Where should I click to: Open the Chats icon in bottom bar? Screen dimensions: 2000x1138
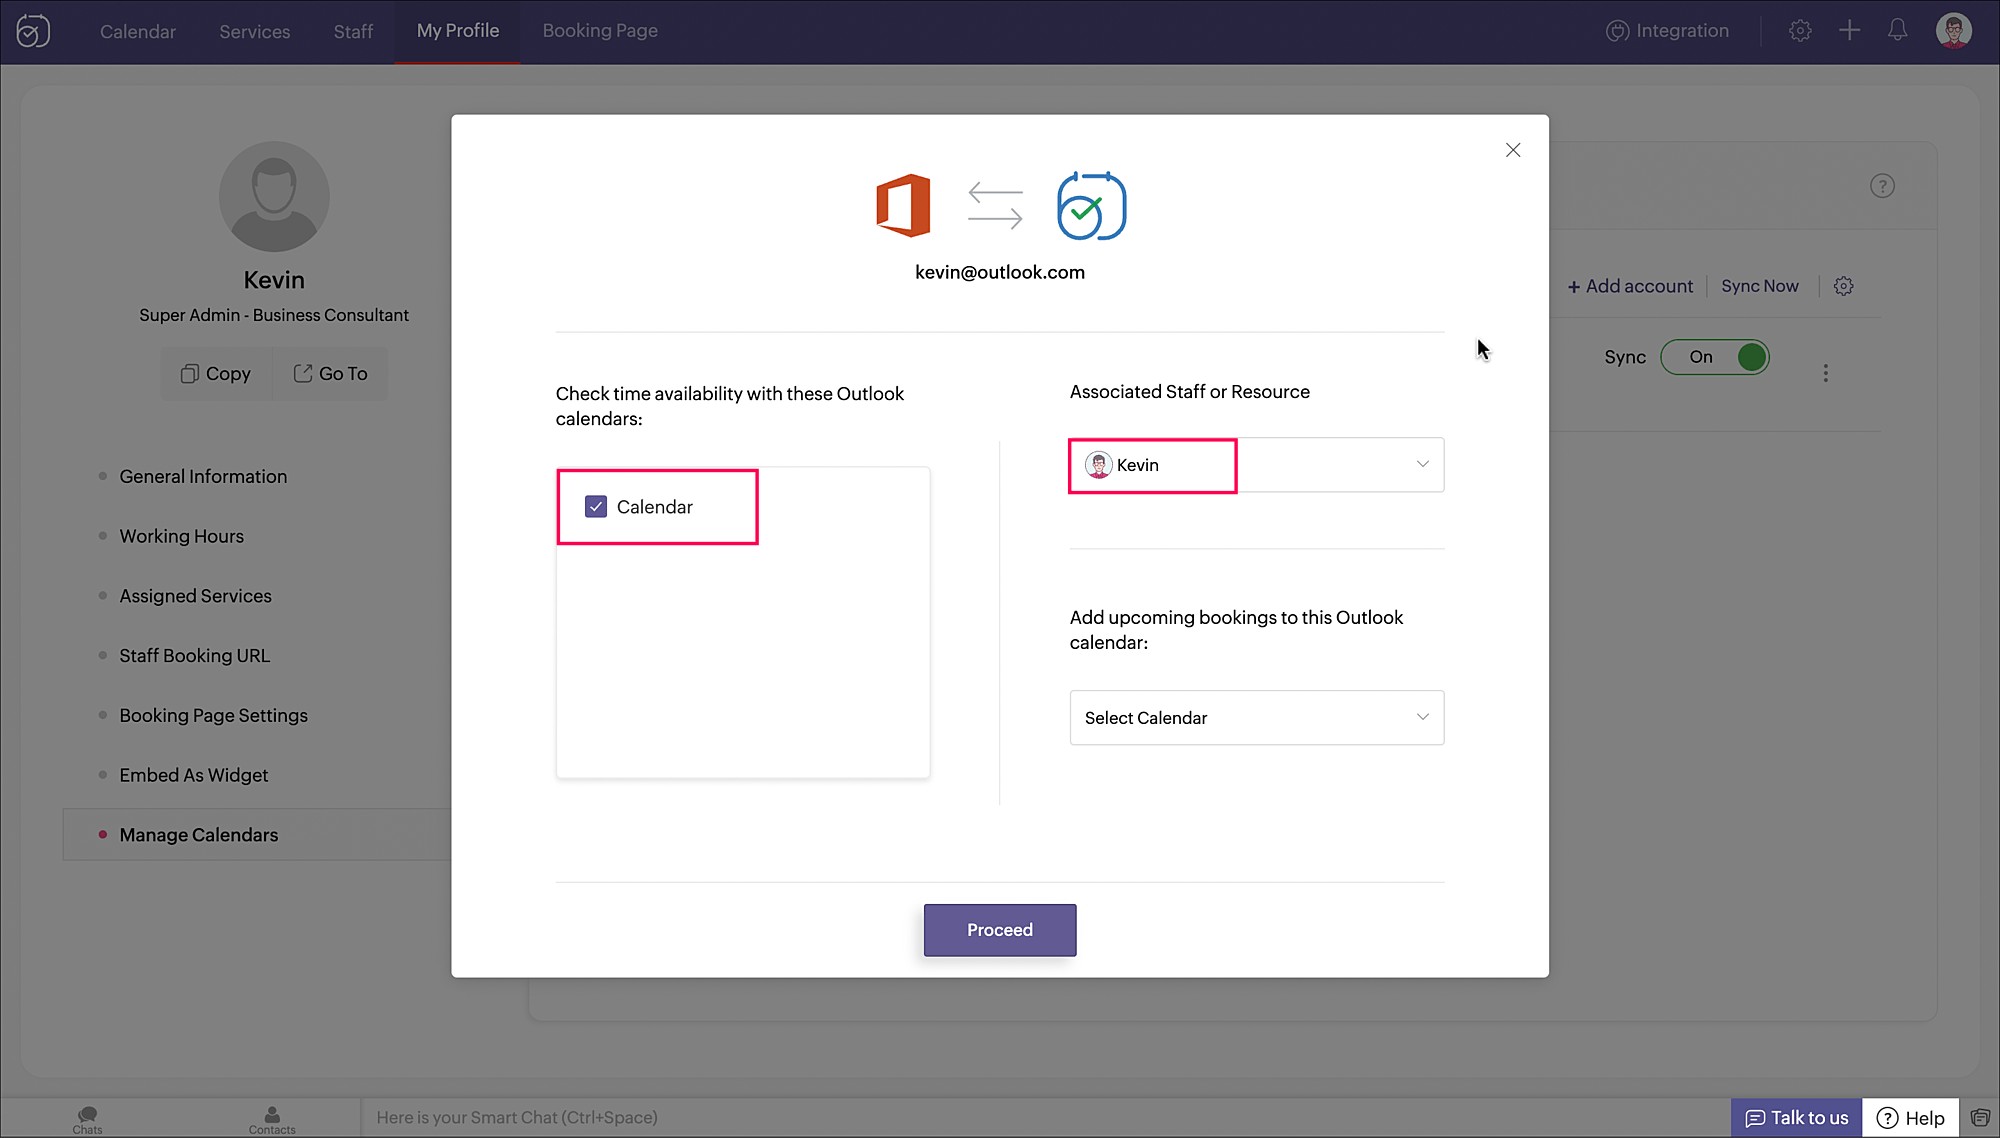point(87,1119)
